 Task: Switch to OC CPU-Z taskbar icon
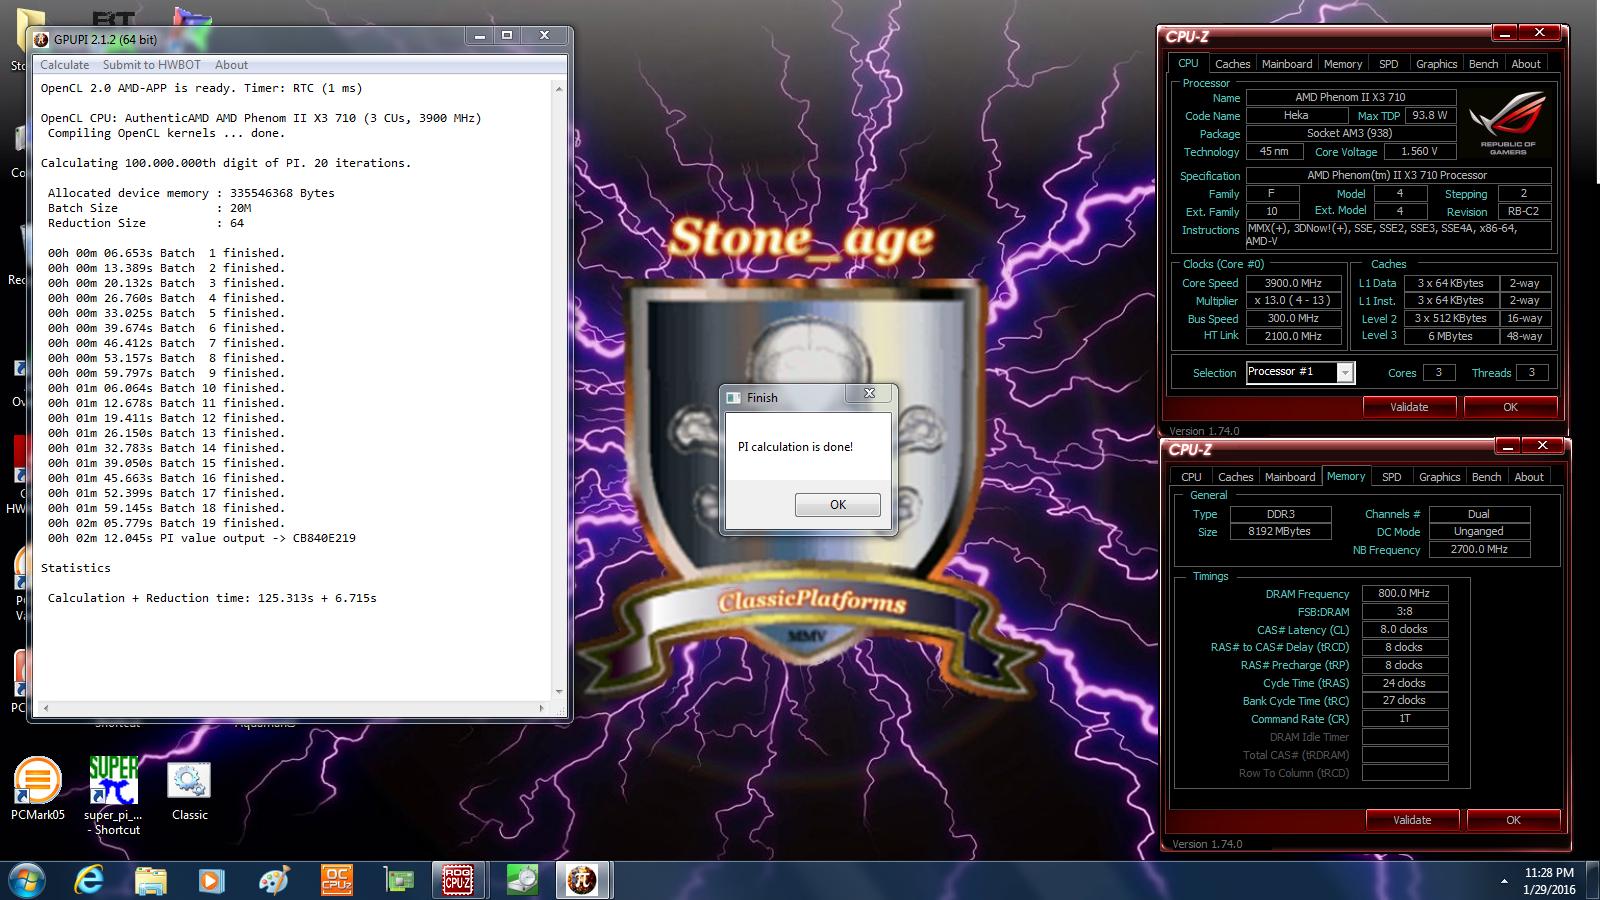click(x=336, y=880)
